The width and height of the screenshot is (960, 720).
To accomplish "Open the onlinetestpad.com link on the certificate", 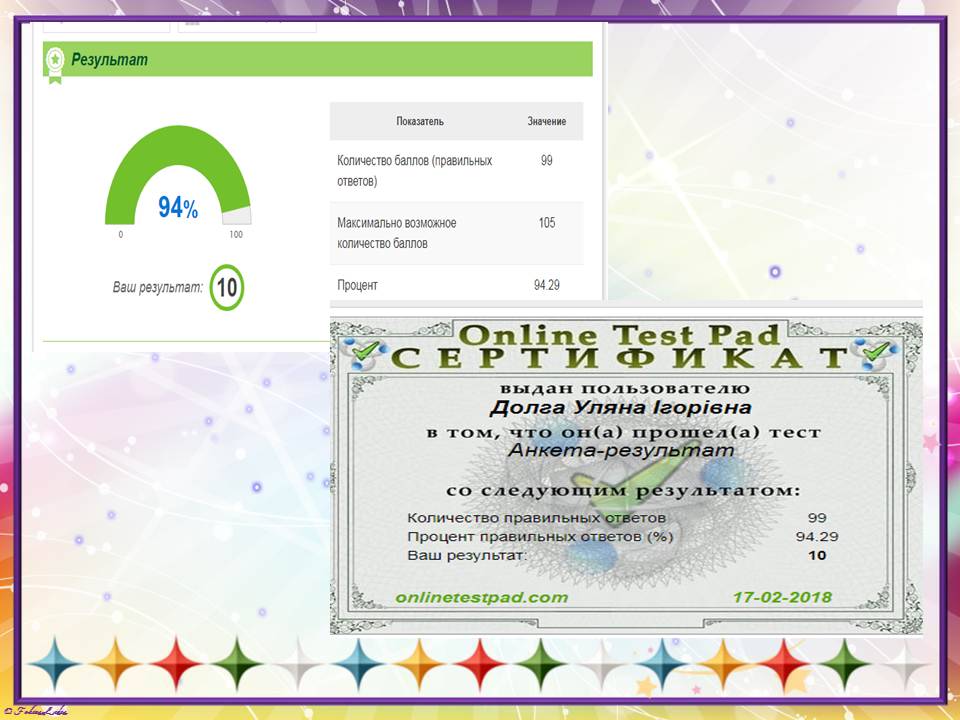I will coord(482,598).
